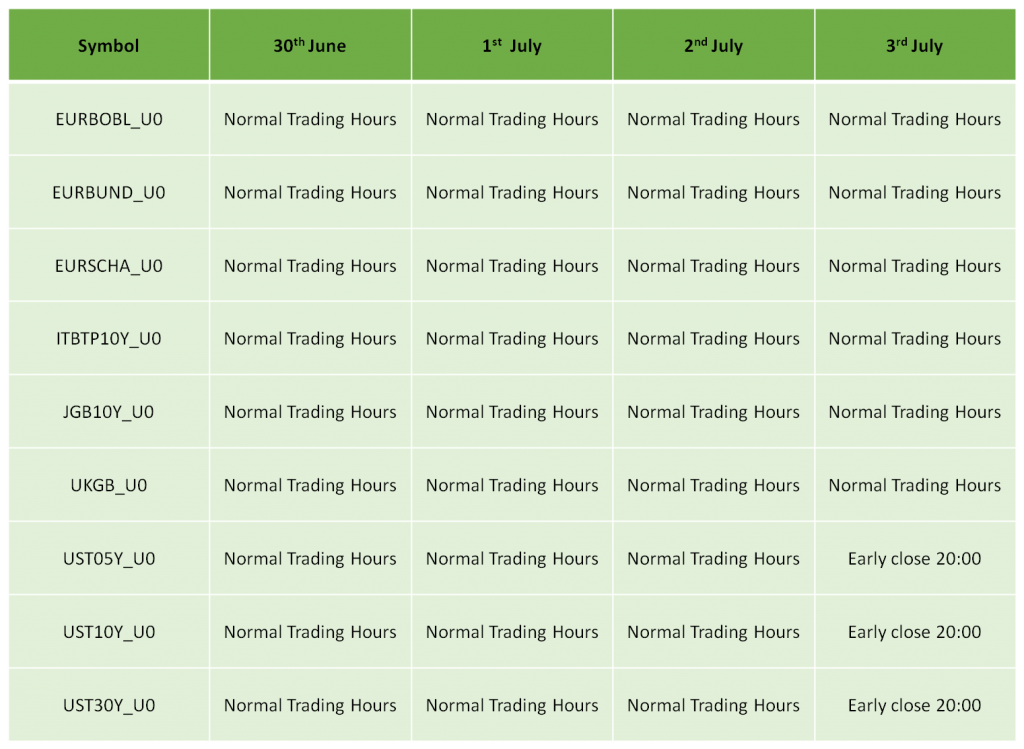Click the Symbol column header
This screenshot has height=749, width=1024.
point(109,45)
